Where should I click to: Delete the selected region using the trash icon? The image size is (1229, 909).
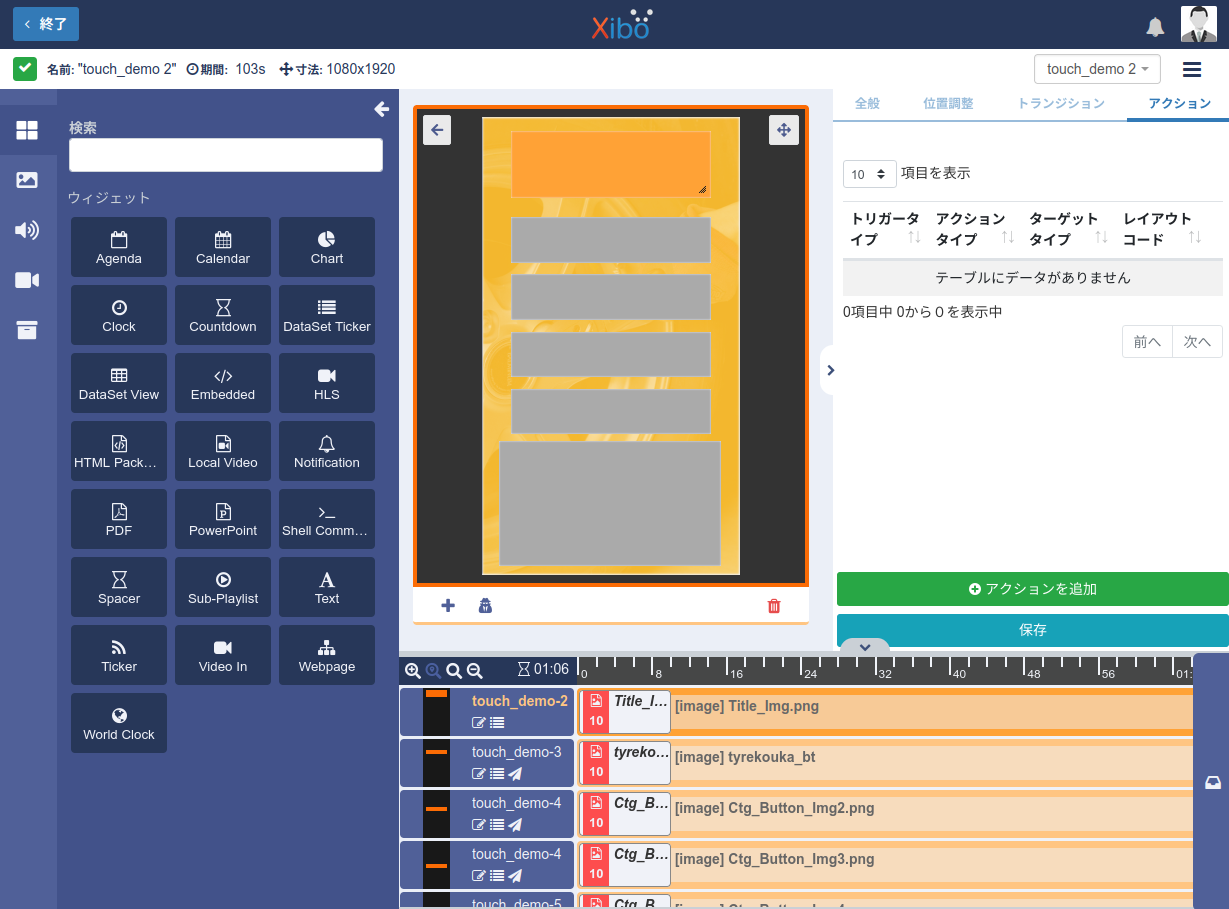click(x=772, y=606)
